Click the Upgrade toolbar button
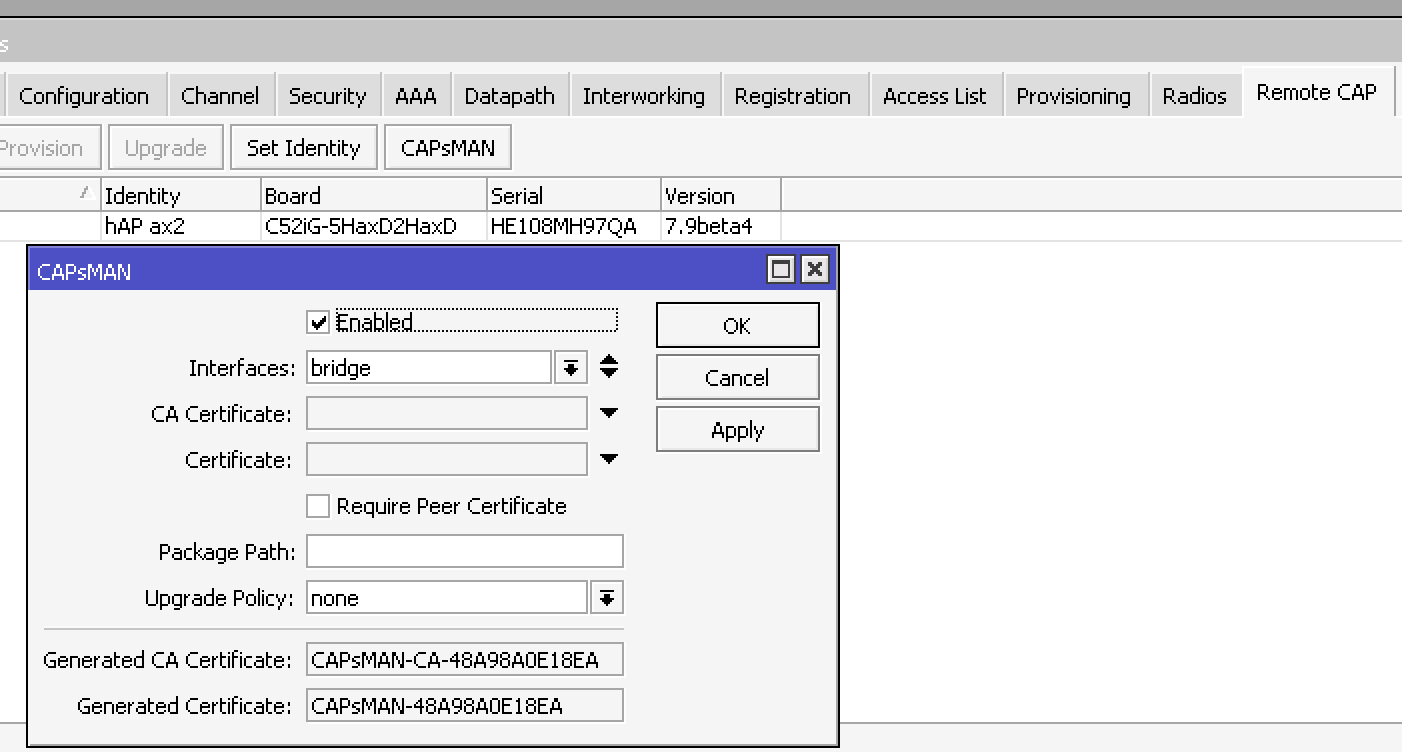 pyautogui.click(x=165, y=148)
